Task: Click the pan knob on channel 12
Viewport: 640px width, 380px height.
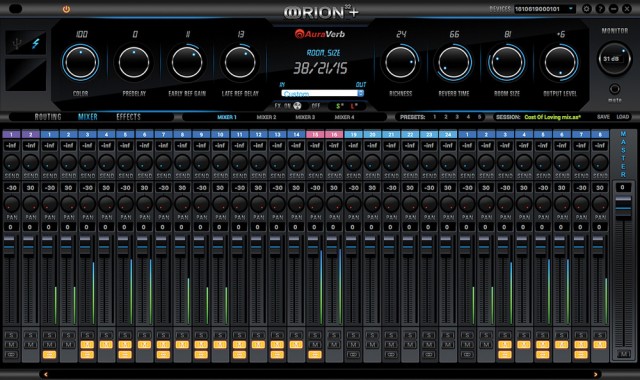Action: click(x=258, y=204)
